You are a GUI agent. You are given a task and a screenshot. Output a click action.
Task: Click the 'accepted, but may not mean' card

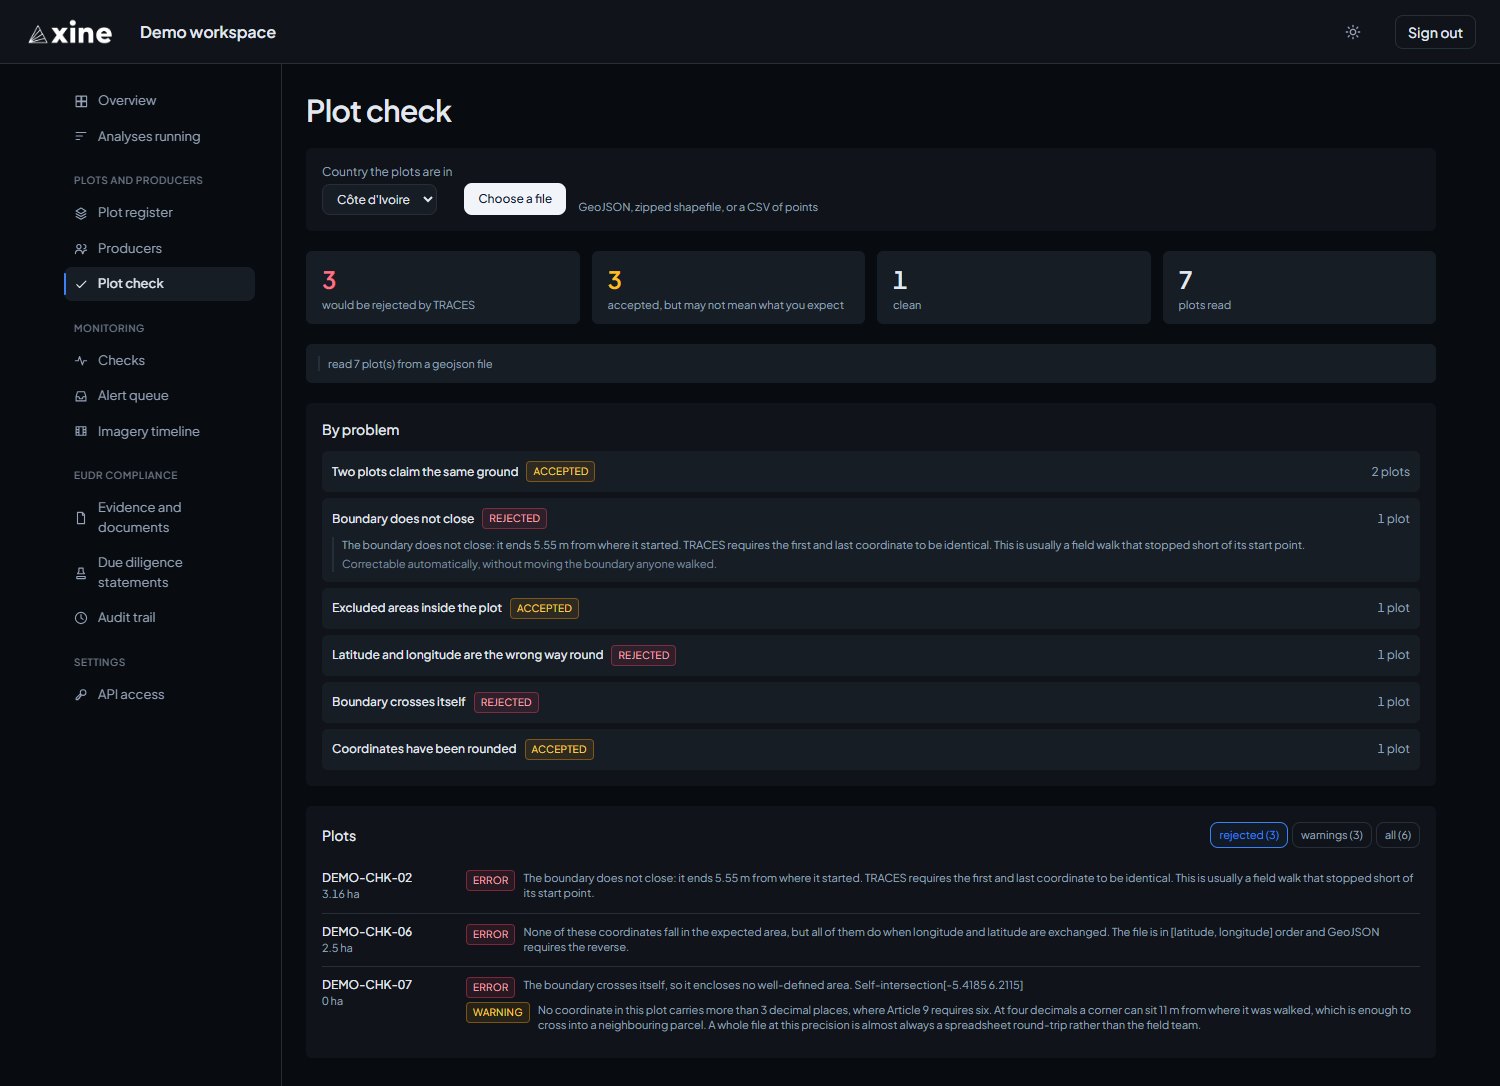tap(728, 288)
